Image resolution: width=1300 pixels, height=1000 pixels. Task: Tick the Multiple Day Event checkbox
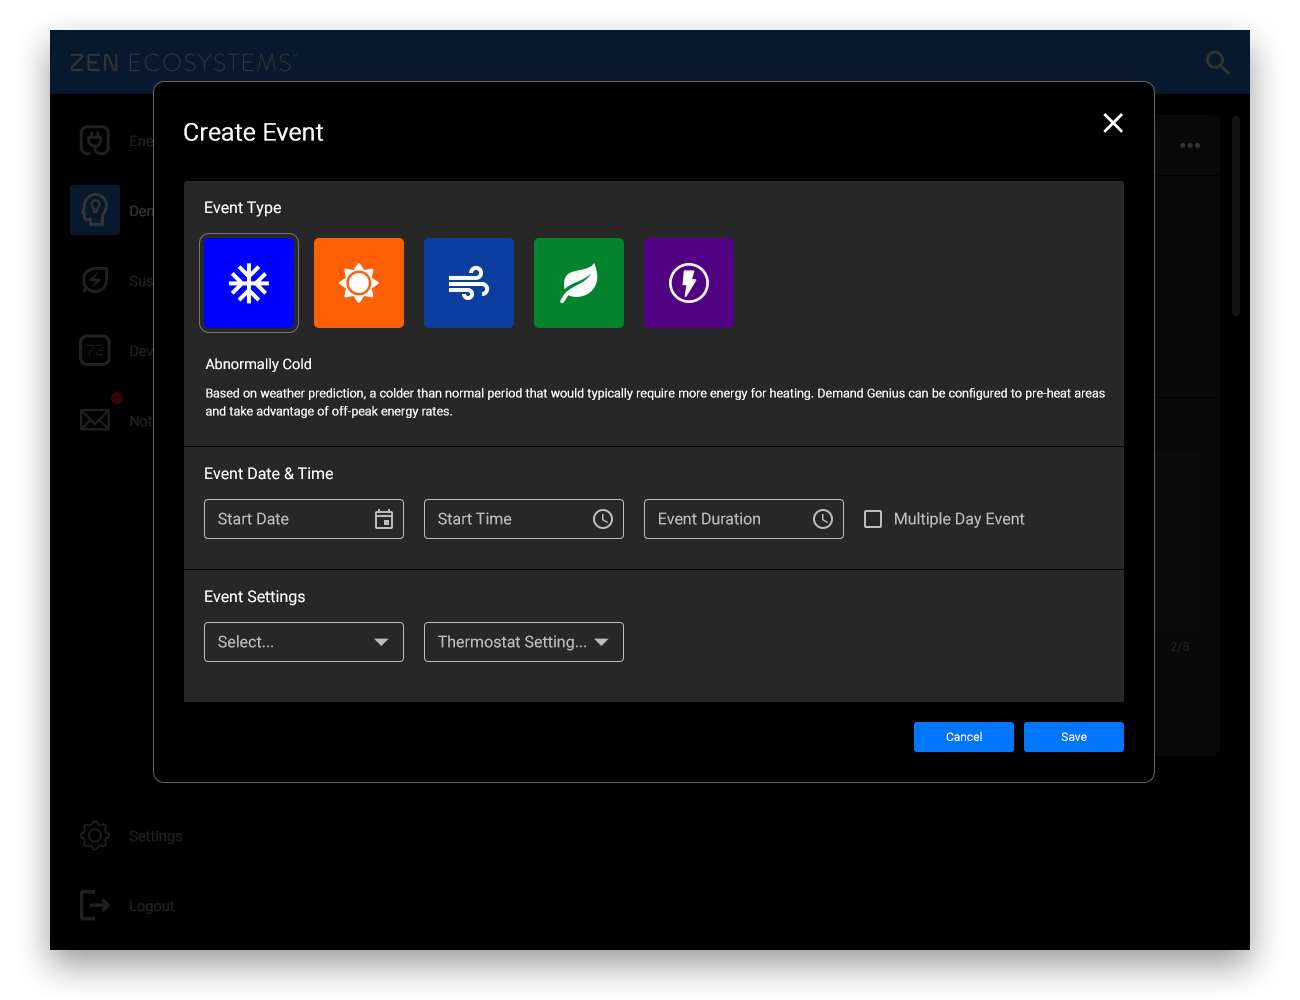(873, 519)
